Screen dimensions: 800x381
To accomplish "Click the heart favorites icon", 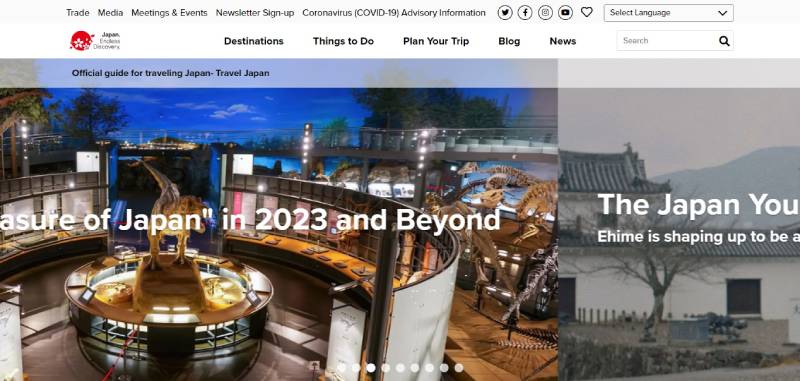I will point(587,12).
